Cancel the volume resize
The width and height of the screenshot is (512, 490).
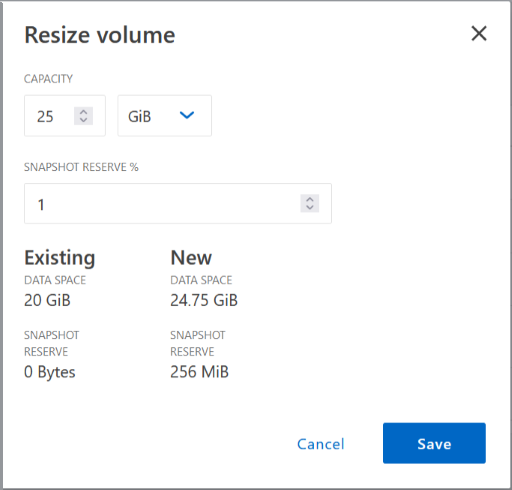(x=321, y=444)
